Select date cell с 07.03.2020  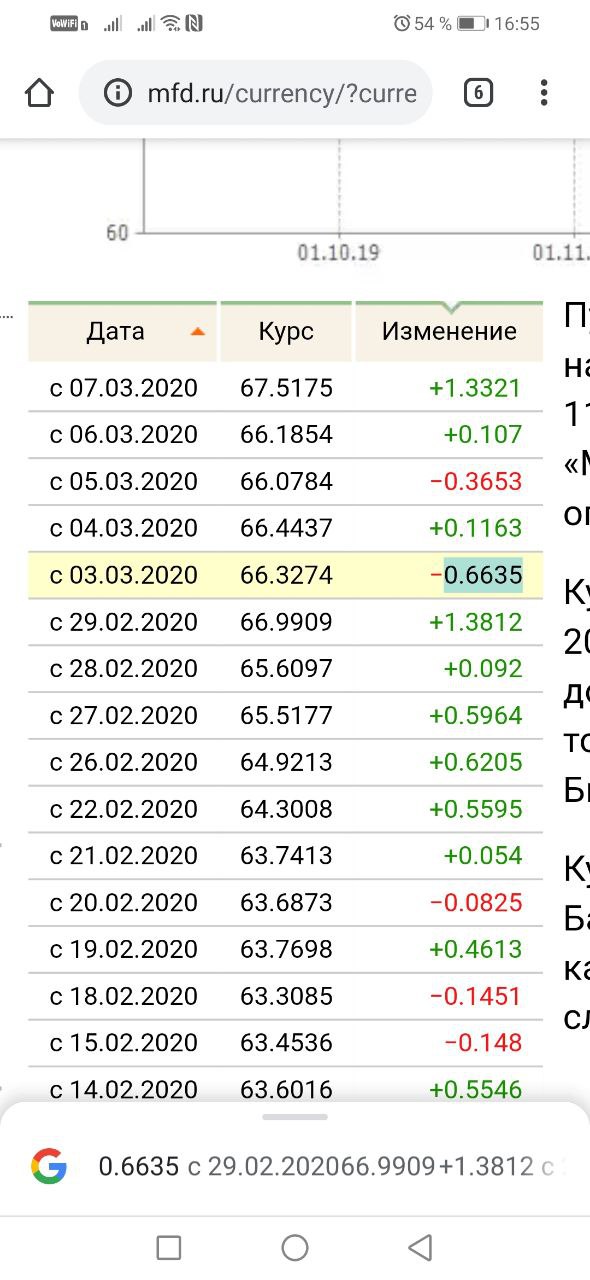(124, 388)
